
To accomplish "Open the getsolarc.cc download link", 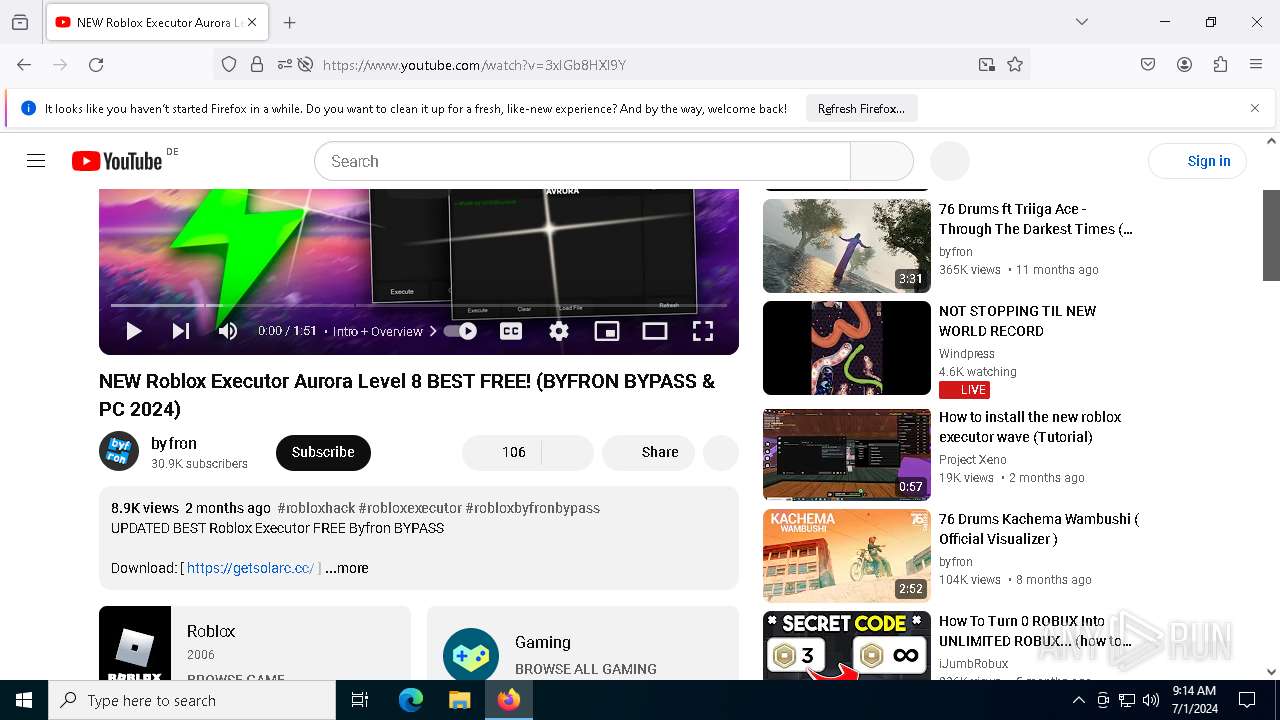I will point(250,568).
